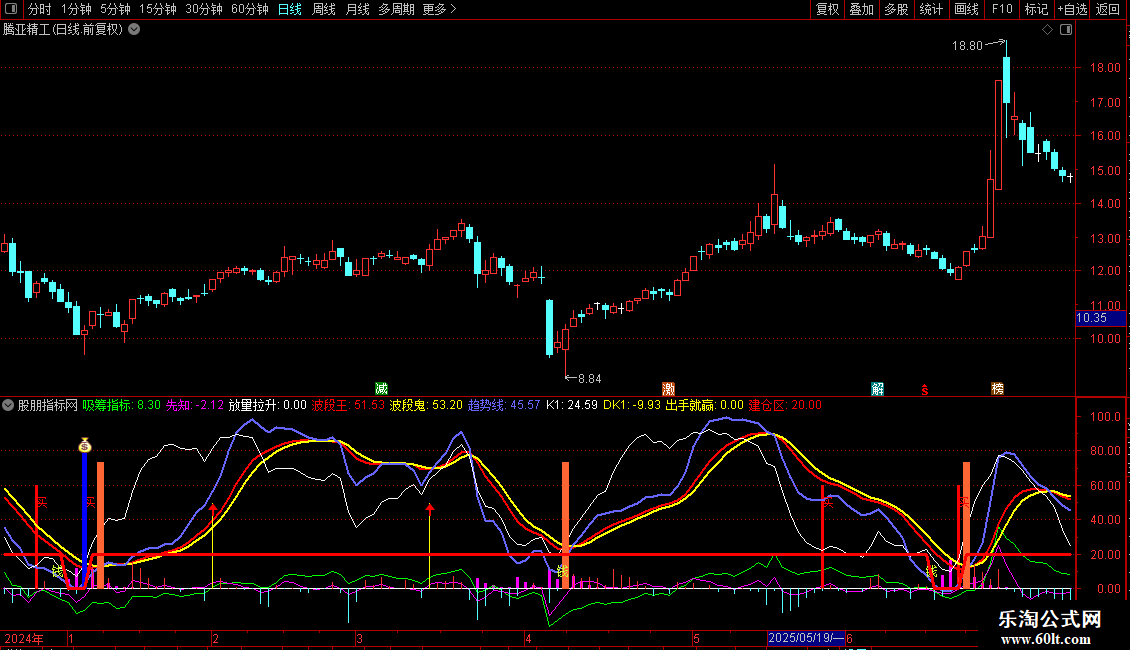The image size is (1130, 650).
Task: Select the 日线 daily chart tab
Action: [x=290, y=9]
